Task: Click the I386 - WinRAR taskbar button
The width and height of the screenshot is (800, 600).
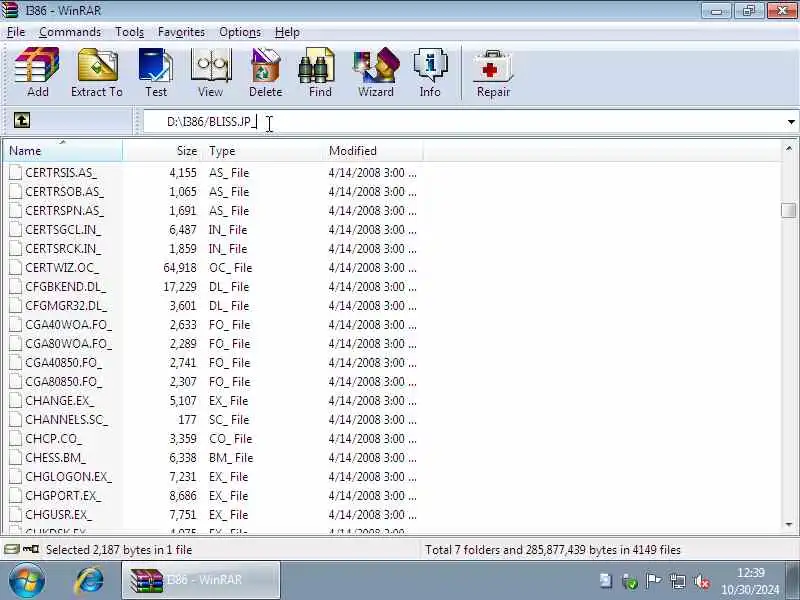Action: (201, 580)
